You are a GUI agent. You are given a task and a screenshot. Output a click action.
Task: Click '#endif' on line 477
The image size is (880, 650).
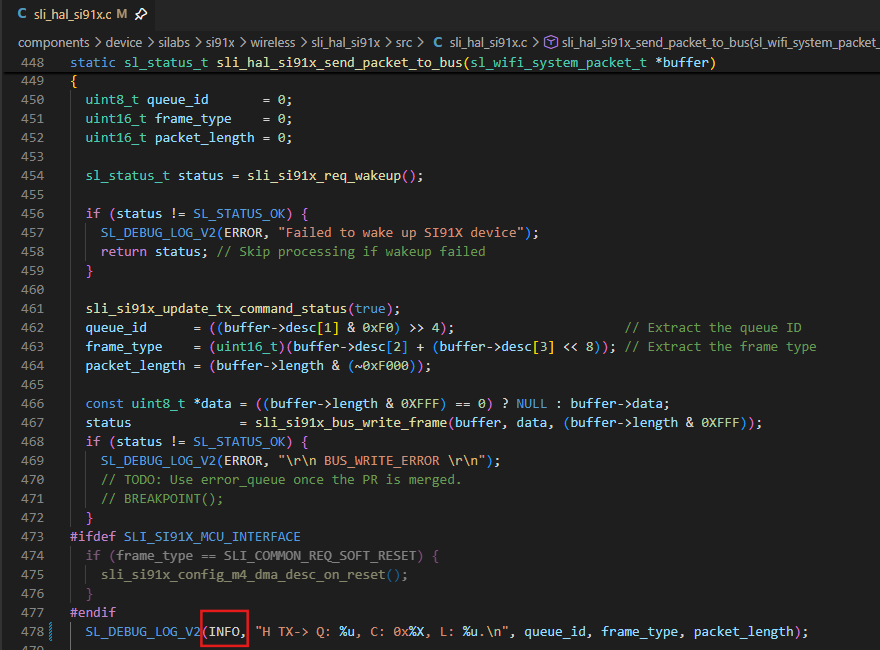pos(93,612)
